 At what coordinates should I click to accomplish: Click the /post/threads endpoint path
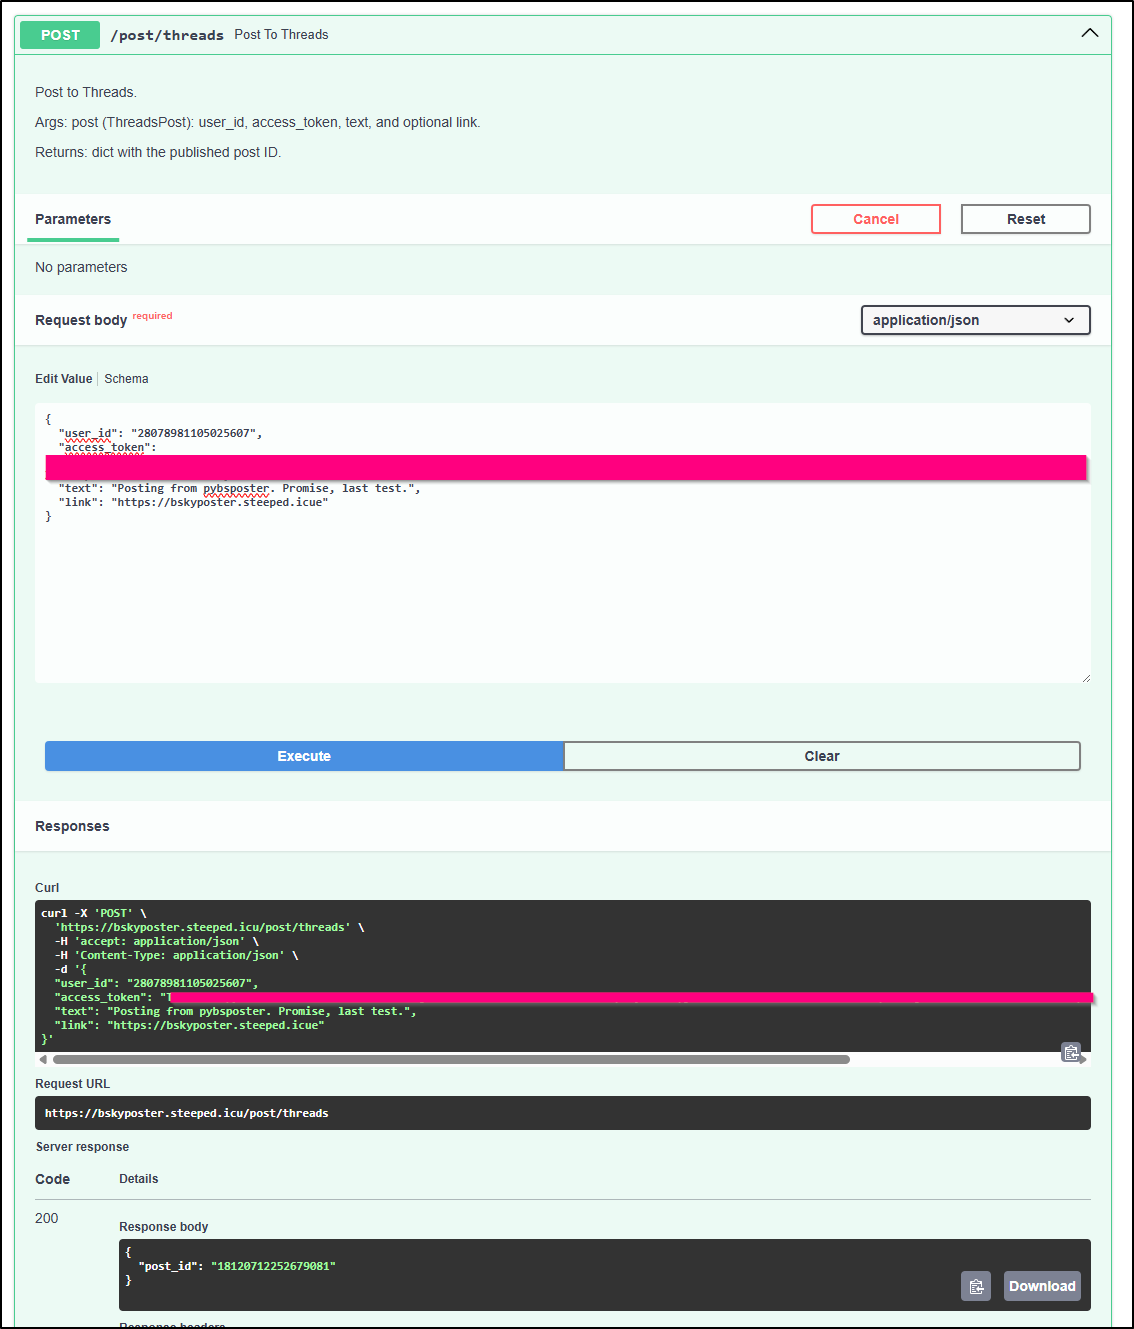click(x=167, y=35)
